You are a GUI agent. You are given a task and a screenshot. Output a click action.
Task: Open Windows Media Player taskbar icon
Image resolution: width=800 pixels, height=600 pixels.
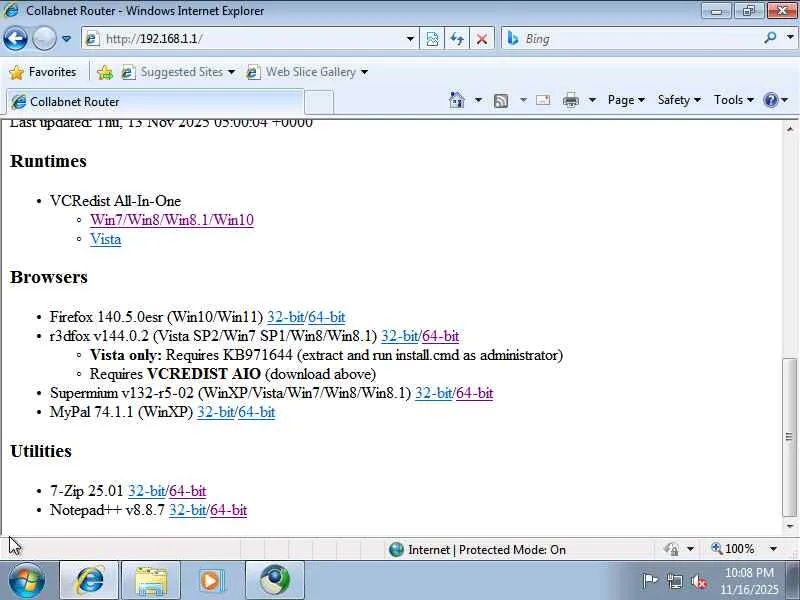click(212, 581)
